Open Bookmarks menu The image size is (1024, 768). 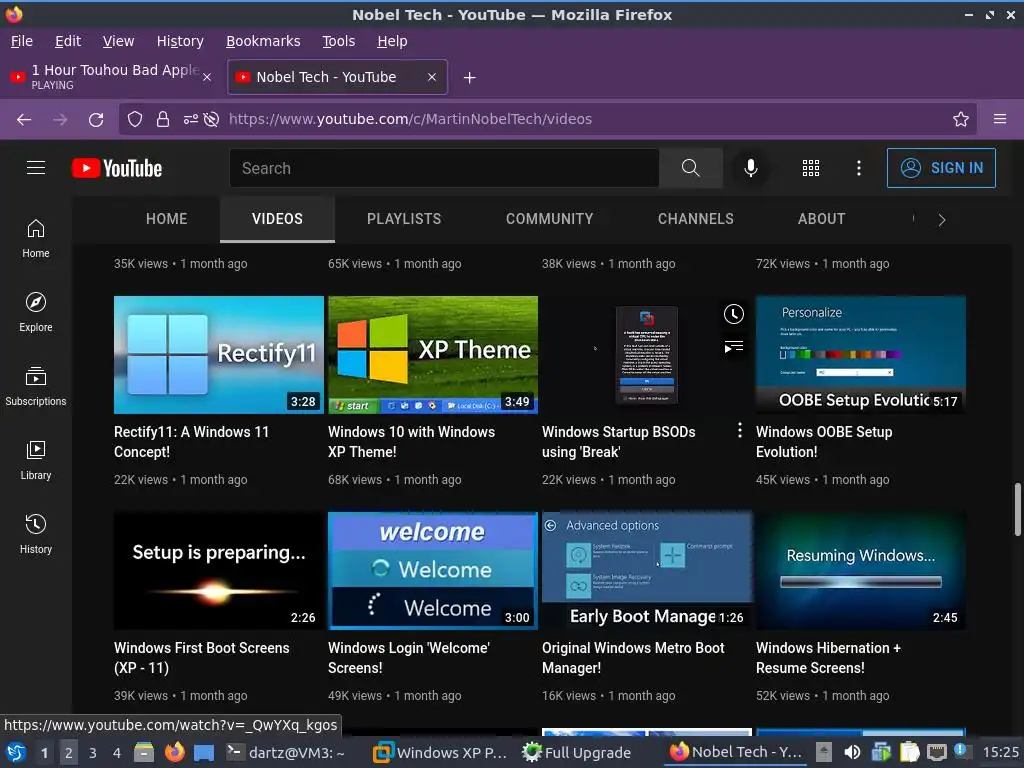(x=263, y=41)
